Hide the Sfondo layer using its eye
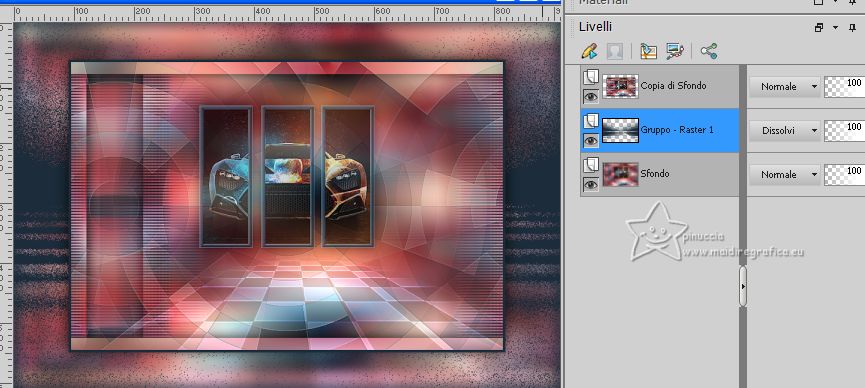The width and height of the screenshot is (865, 388). [x=591, y=184]
